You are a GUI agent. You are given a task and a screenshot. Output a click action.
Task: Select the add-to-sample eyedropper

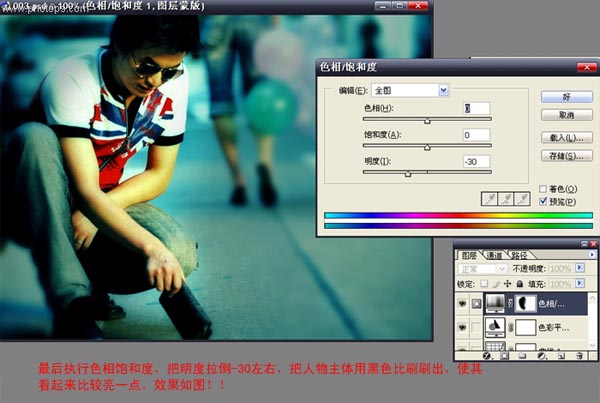(505, 198)
